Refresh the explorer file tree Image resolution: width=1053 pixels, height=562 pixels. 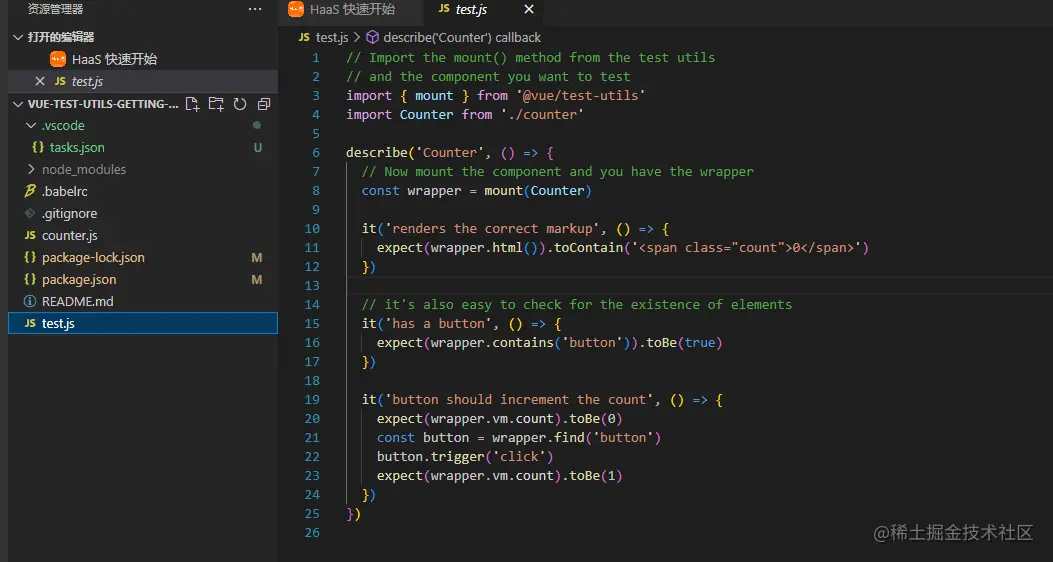240,103
